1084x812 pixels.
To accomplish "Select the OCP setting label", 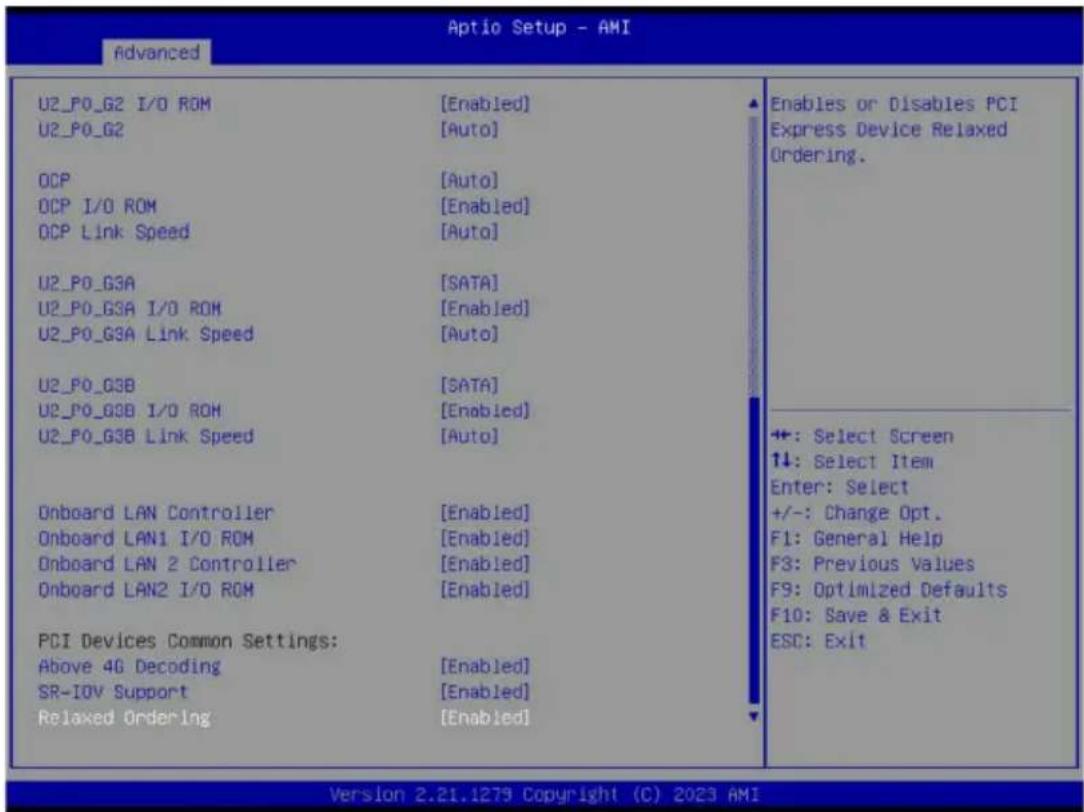I will click(54, 181).
